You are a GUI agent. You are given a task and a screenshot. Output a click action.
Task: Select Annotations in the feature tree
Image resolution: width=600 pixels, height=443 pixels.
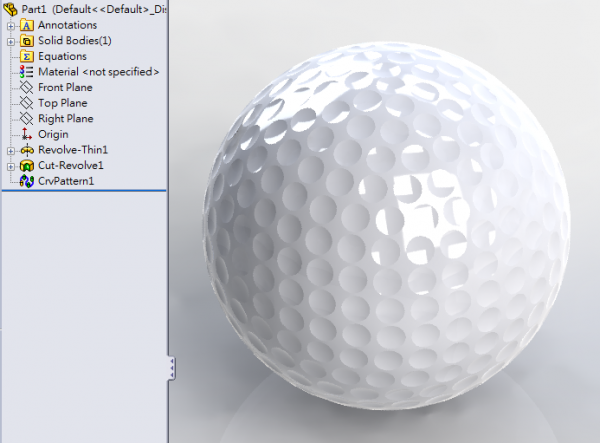coord(67,25)
